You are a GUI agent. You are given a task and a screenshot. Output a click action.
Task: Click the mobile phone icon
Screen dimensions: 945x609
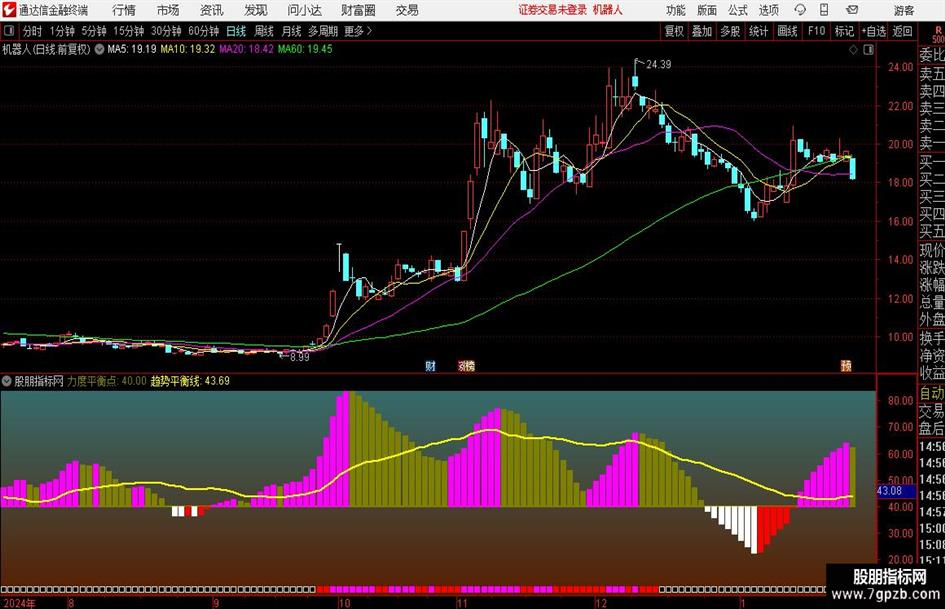pyautogui.click(x=824, y=10)
